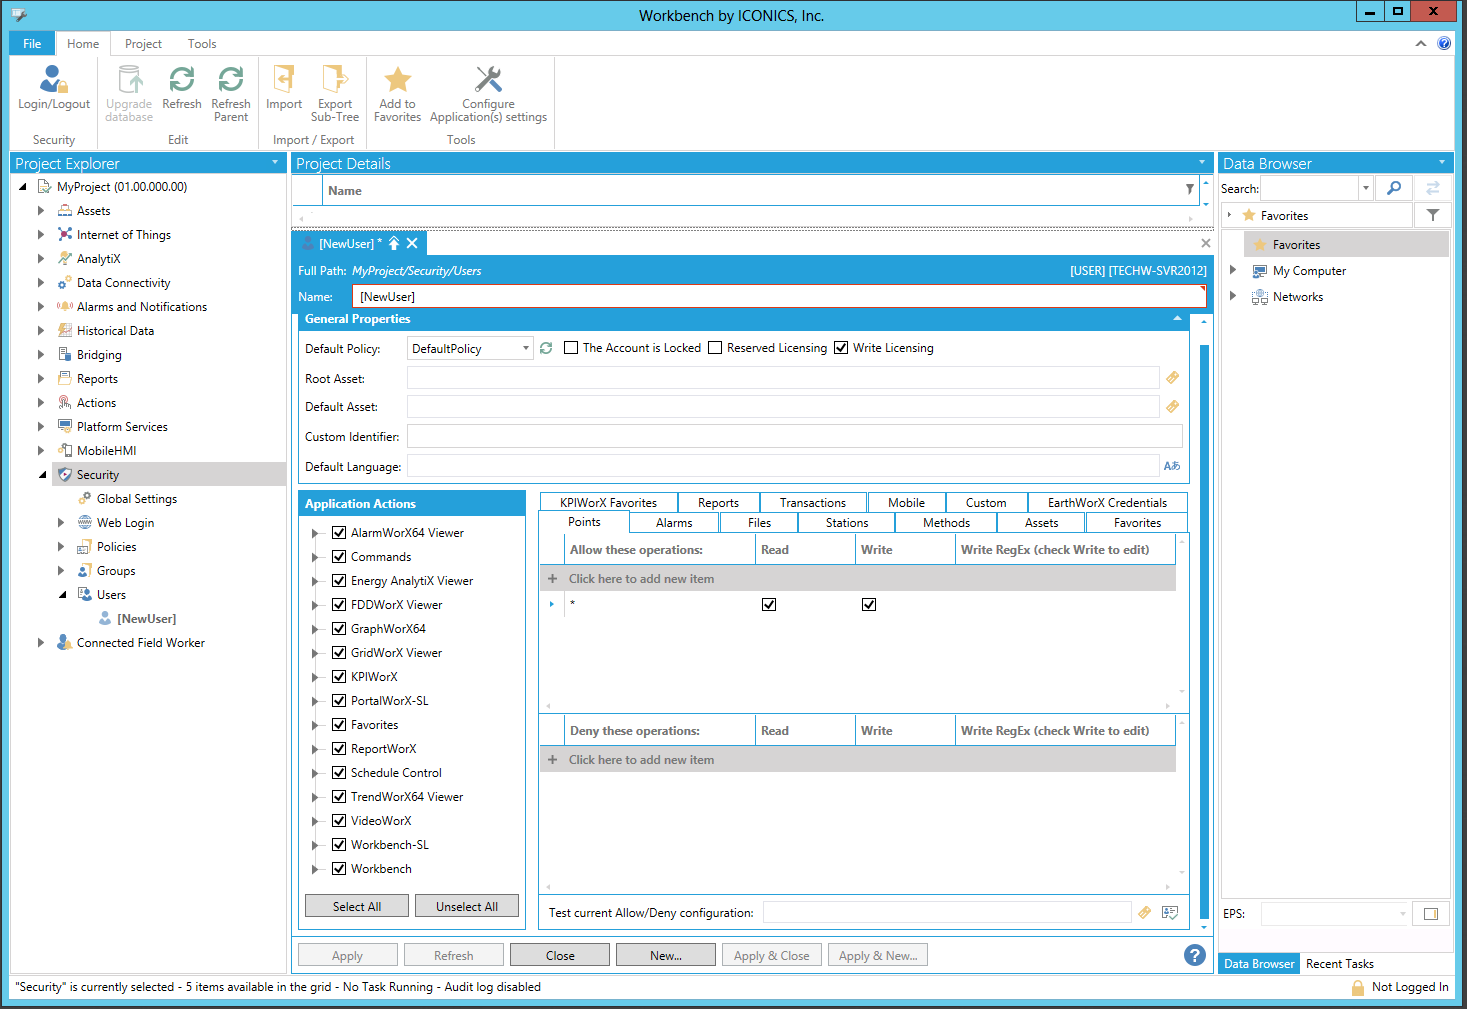Click the Apply & Close button

771,956
